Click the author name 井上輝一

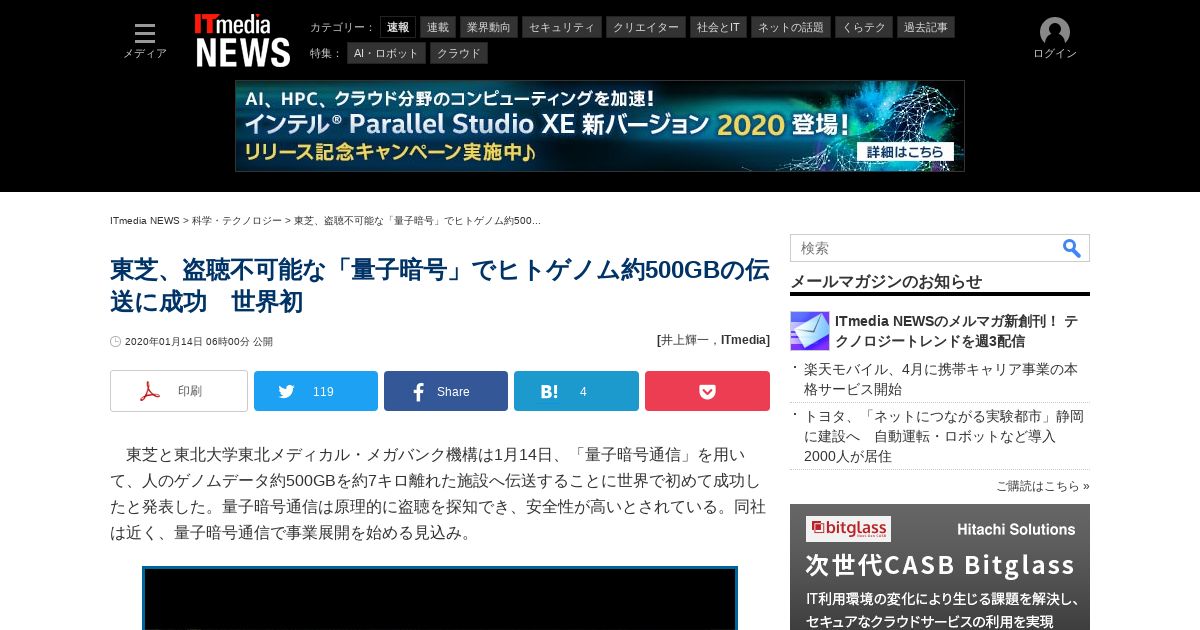coord(686,340)
